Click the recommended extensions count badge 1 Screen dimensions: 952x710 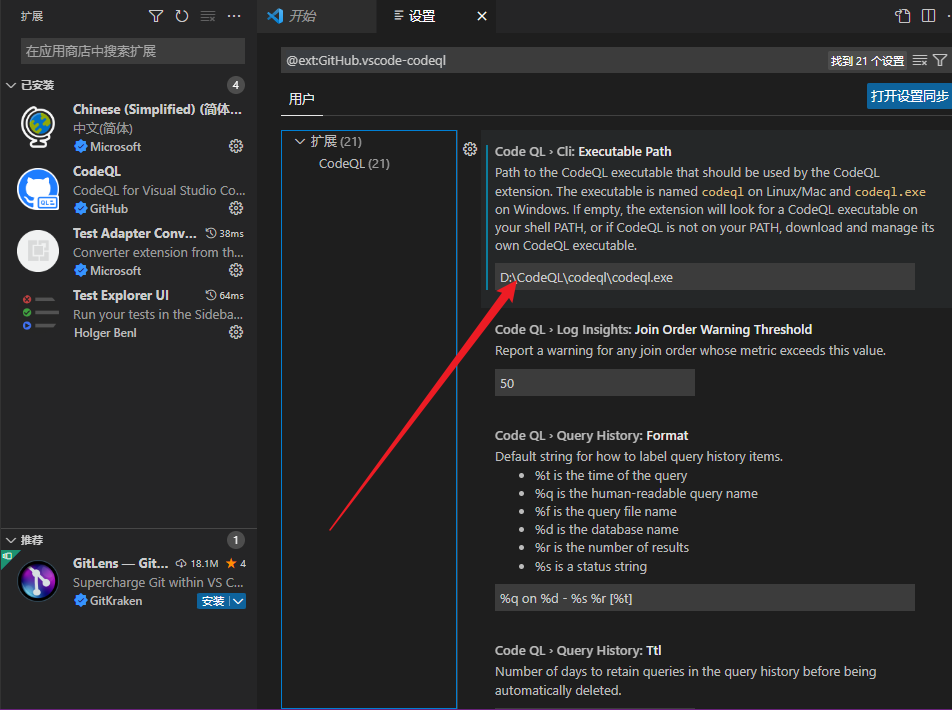point(236,540)
